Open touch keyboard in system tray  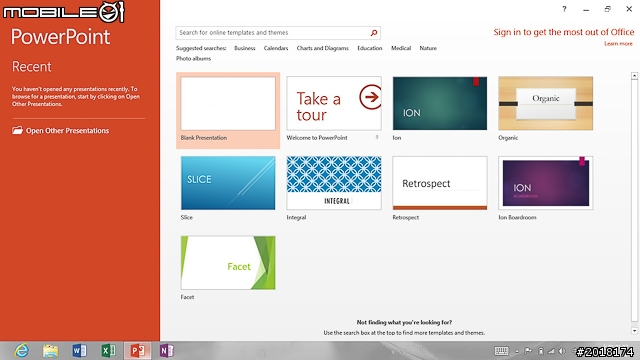[x=501, y=351]
